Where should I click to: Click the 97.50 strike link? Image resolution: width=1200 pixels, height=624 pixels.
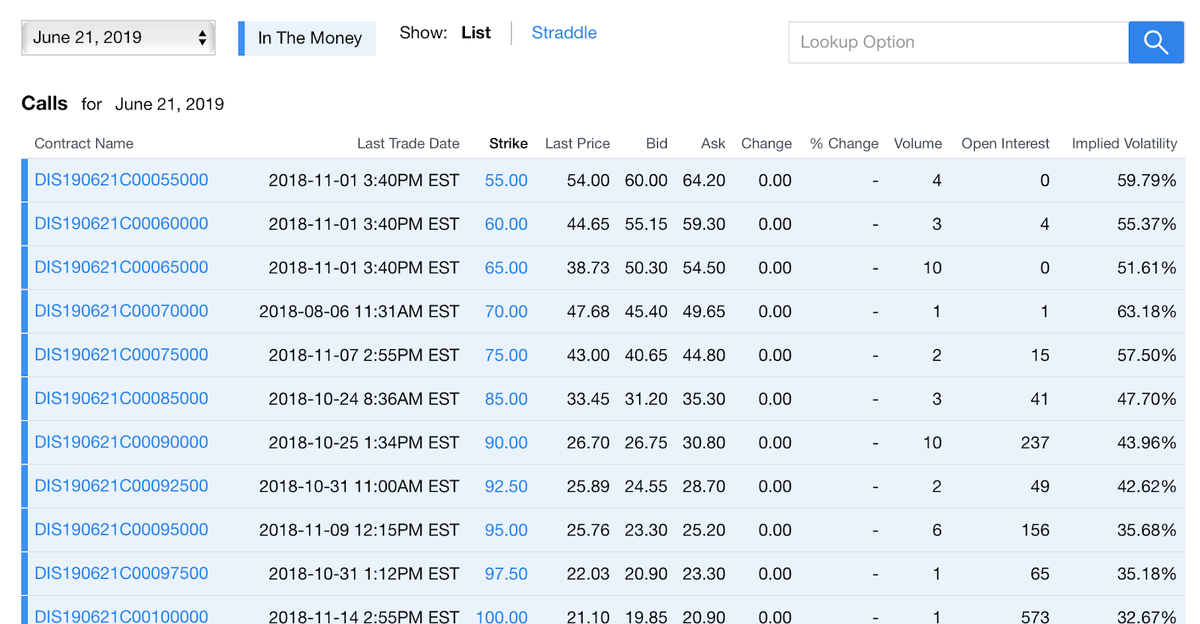point(506,574)
